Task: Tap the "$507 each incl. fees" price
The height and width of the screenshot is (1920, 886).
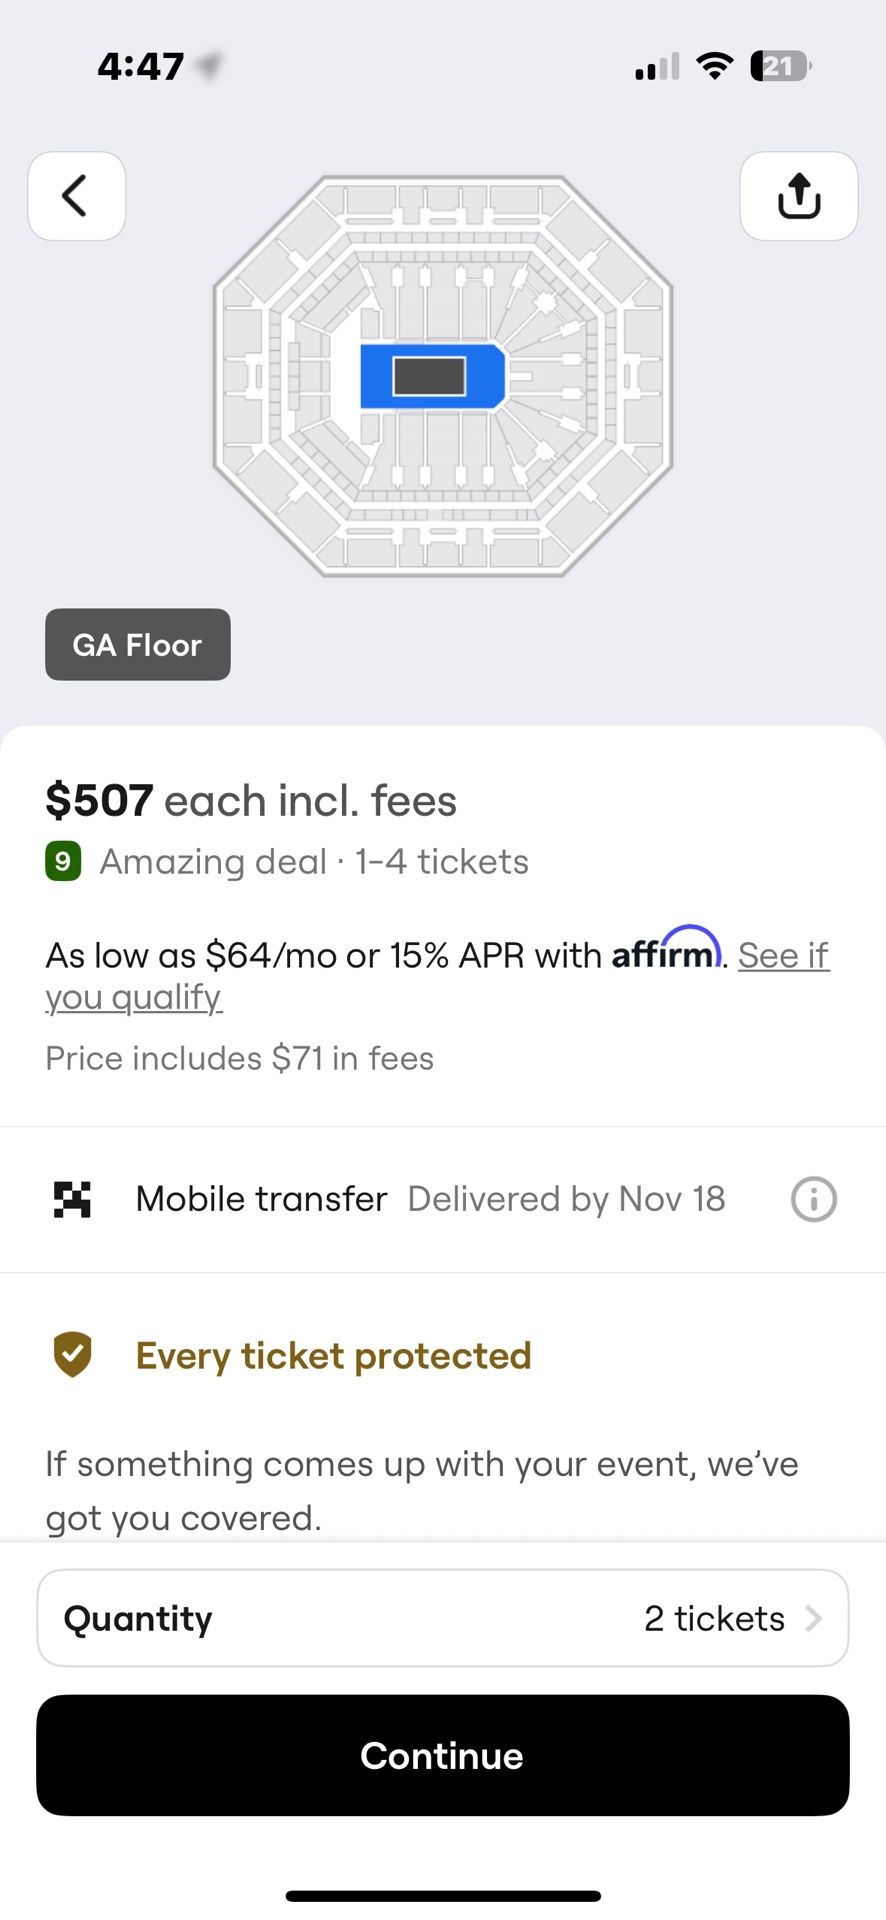Action: click(x=251, y=801)
